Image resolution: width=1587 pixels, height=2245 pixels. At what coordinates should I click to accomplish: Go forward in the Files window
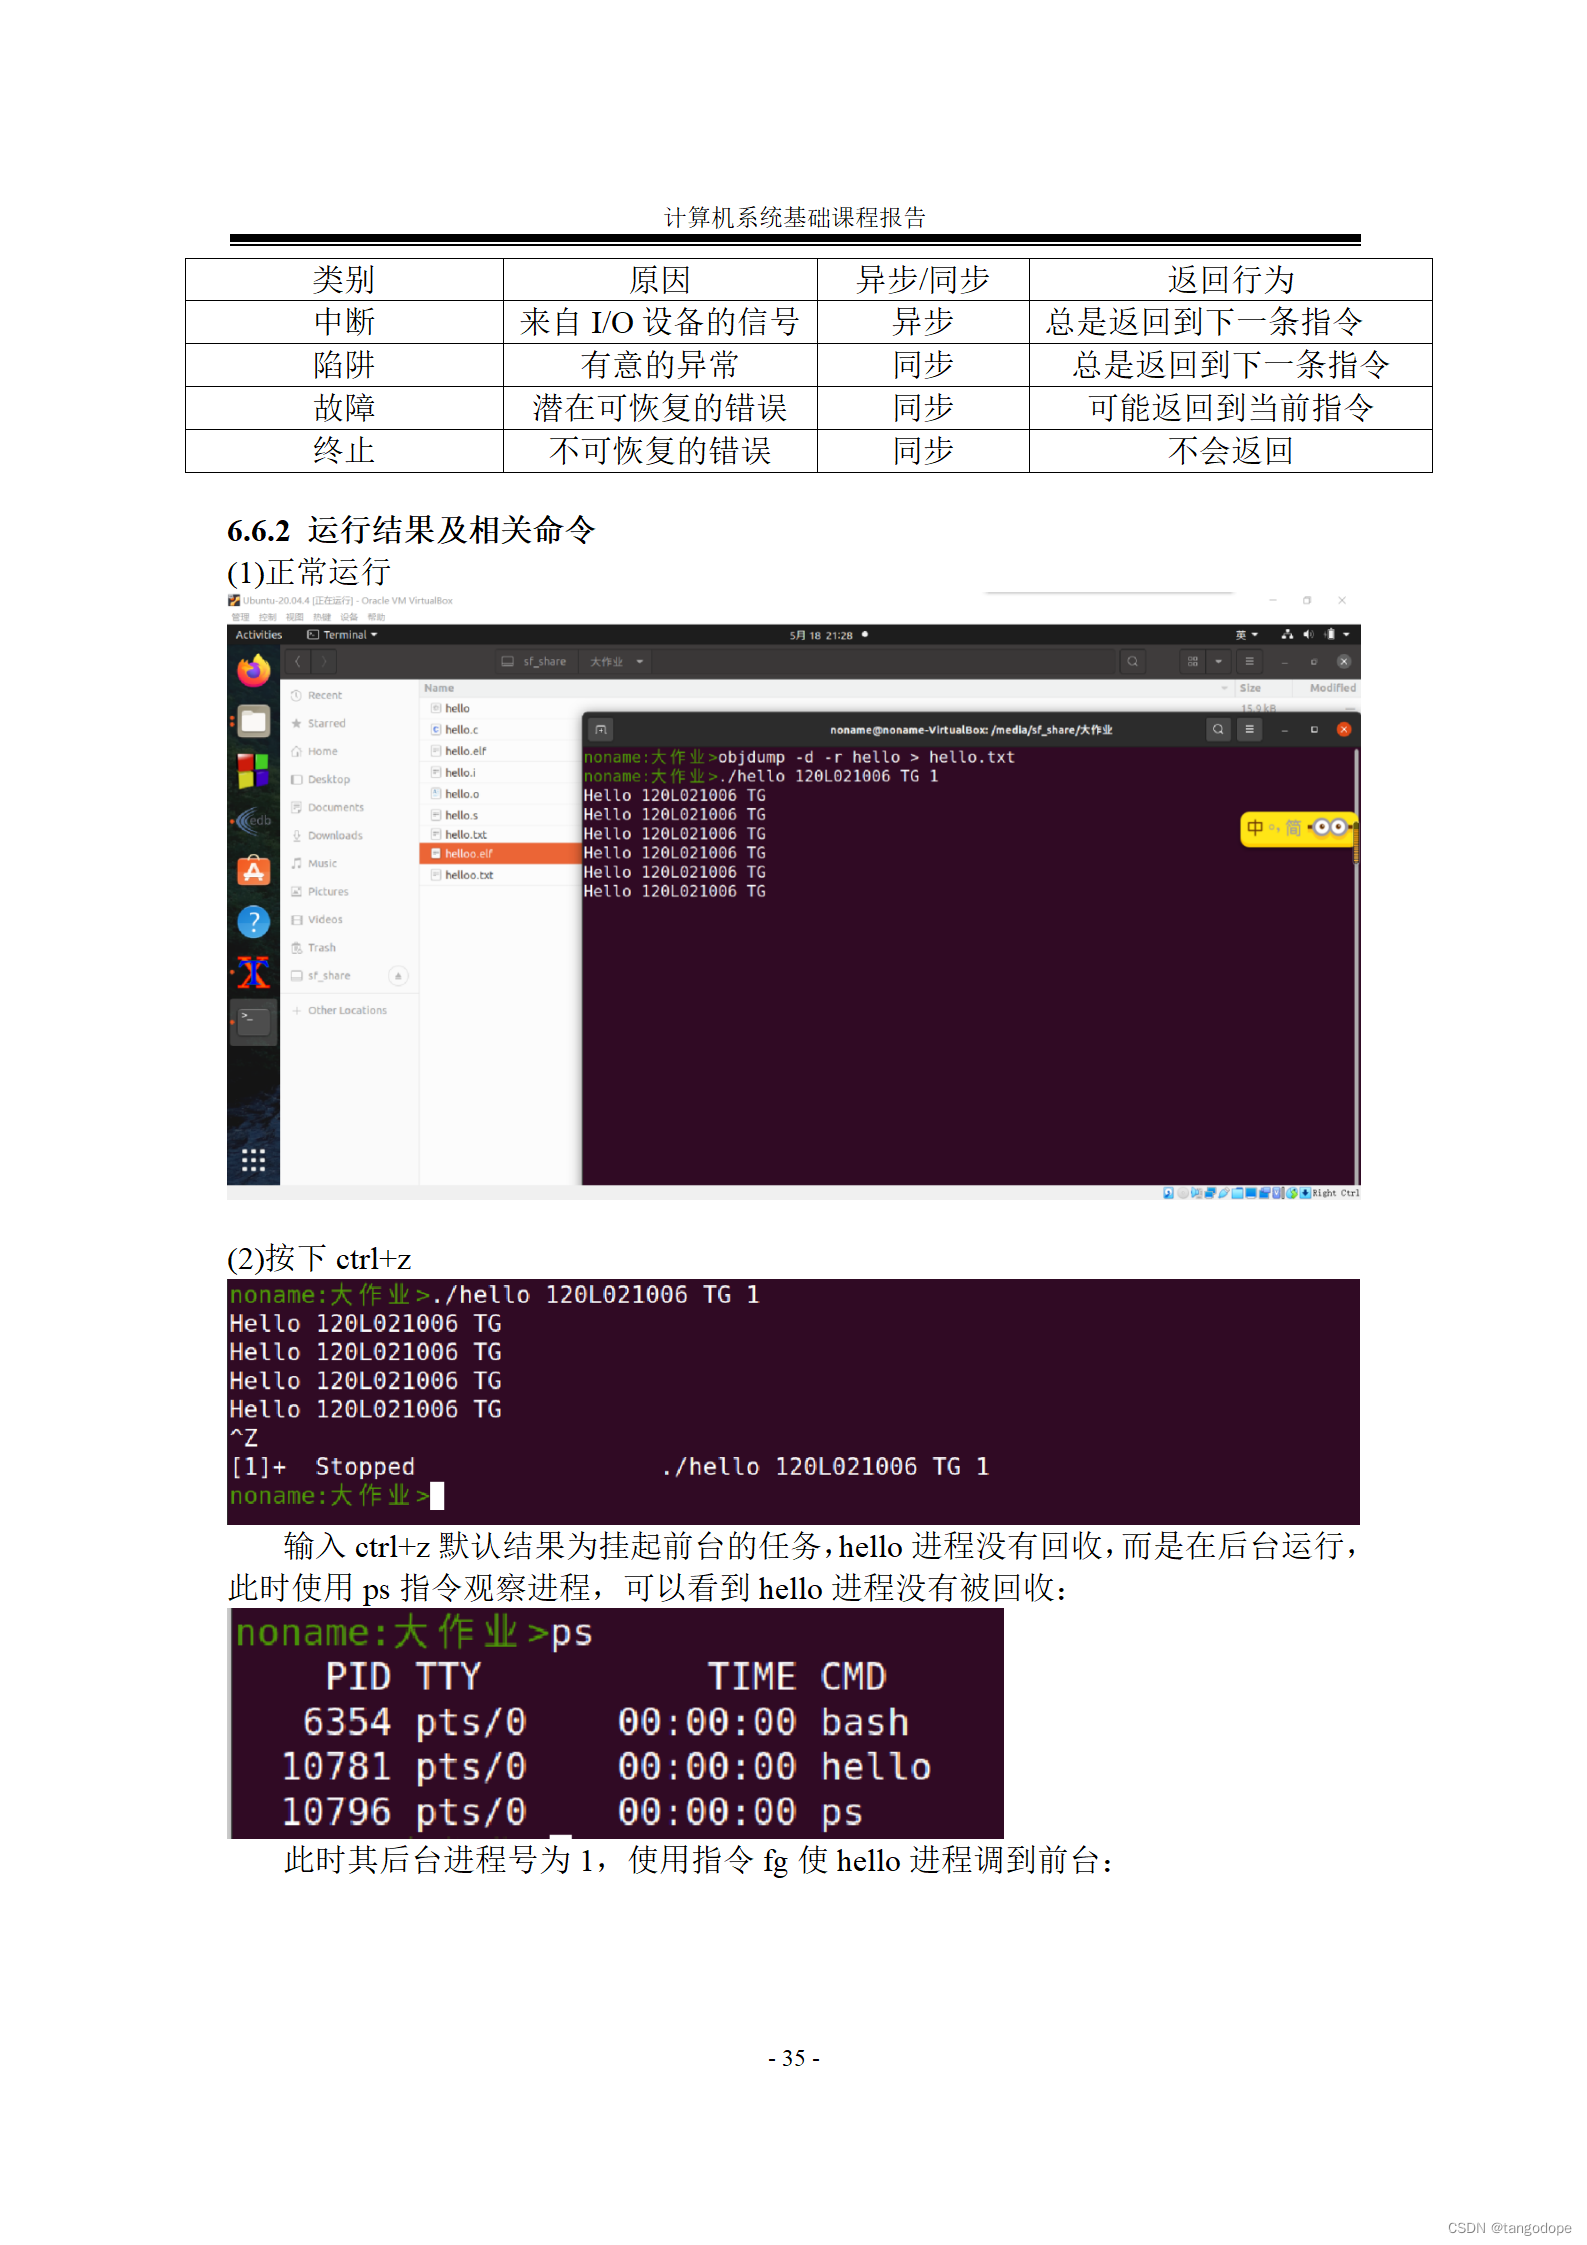(323, 661)
